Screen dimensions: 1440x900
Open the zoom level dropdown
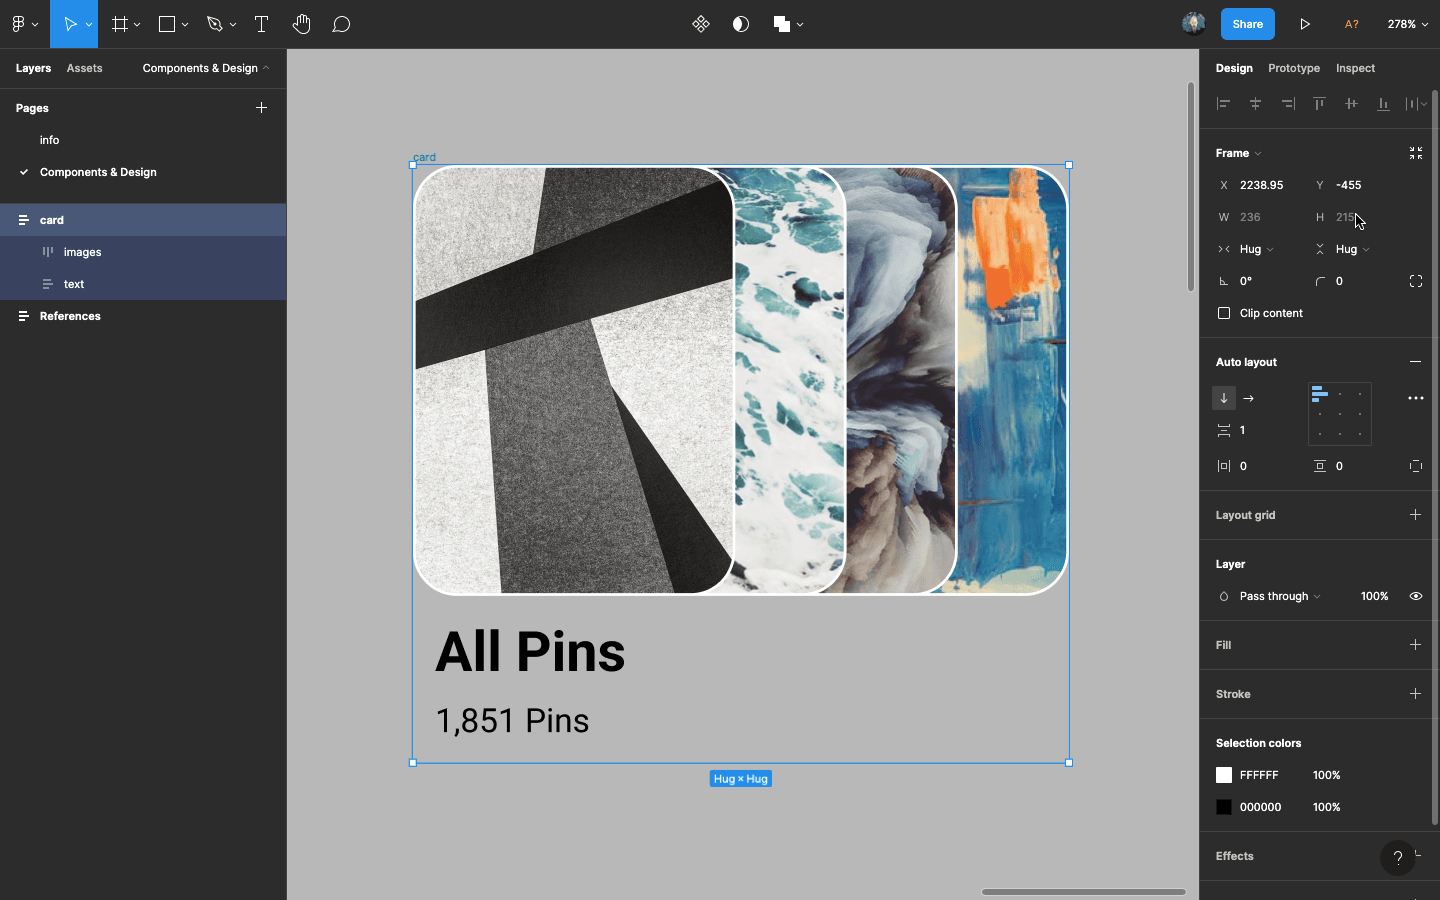(x=1408, y=24)
